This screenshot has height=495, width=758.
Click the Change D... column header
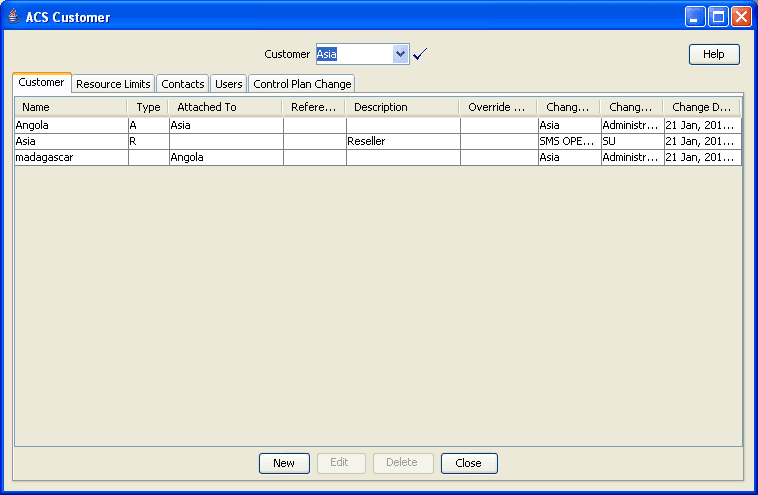(702, 107)
